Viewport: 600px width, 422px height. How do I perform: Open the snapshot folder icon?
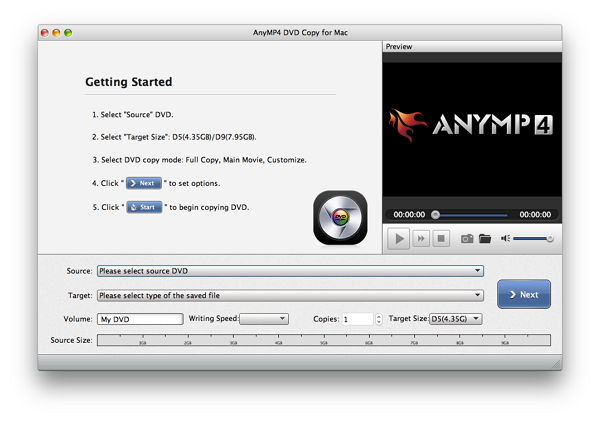click(484, 239)
